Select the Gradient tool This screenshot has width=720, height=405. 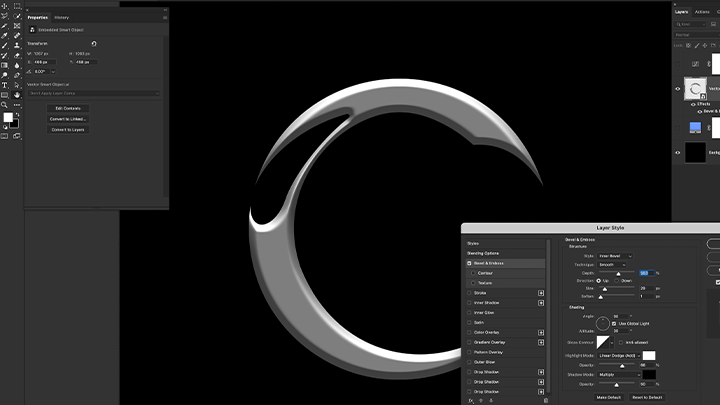coord(5,66)
